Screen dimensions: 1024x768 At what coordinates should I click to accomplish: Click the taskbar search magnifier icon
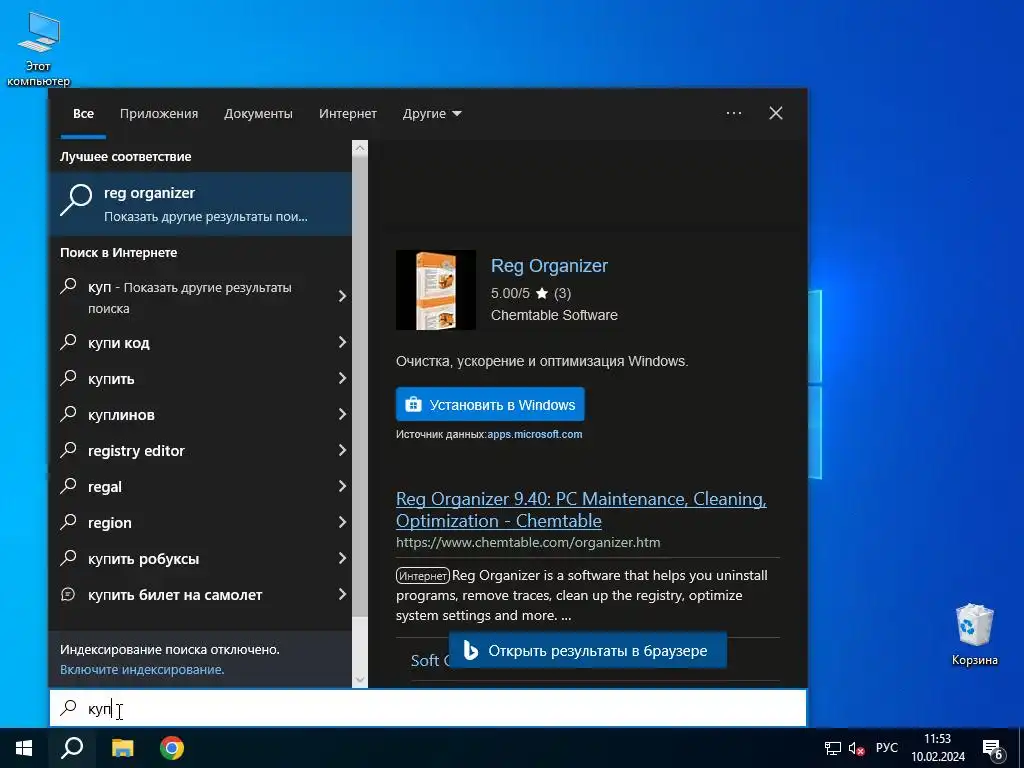click(x=72, y=748)
